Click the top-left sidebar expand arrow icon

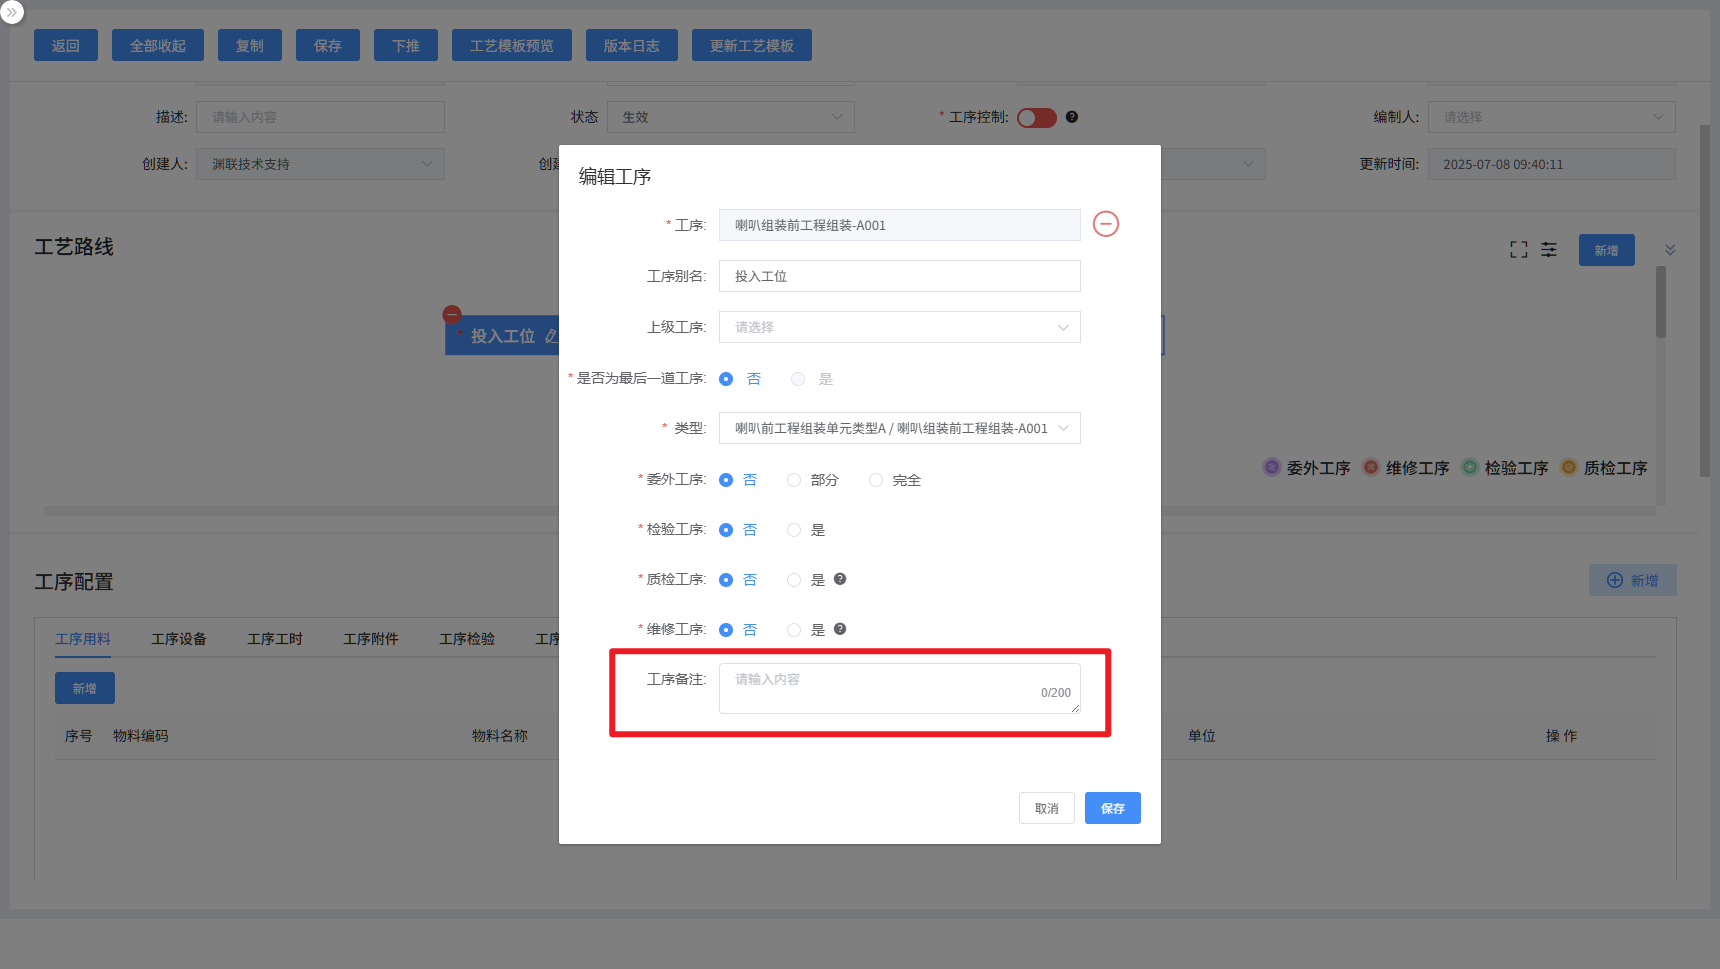coord(12,12)
